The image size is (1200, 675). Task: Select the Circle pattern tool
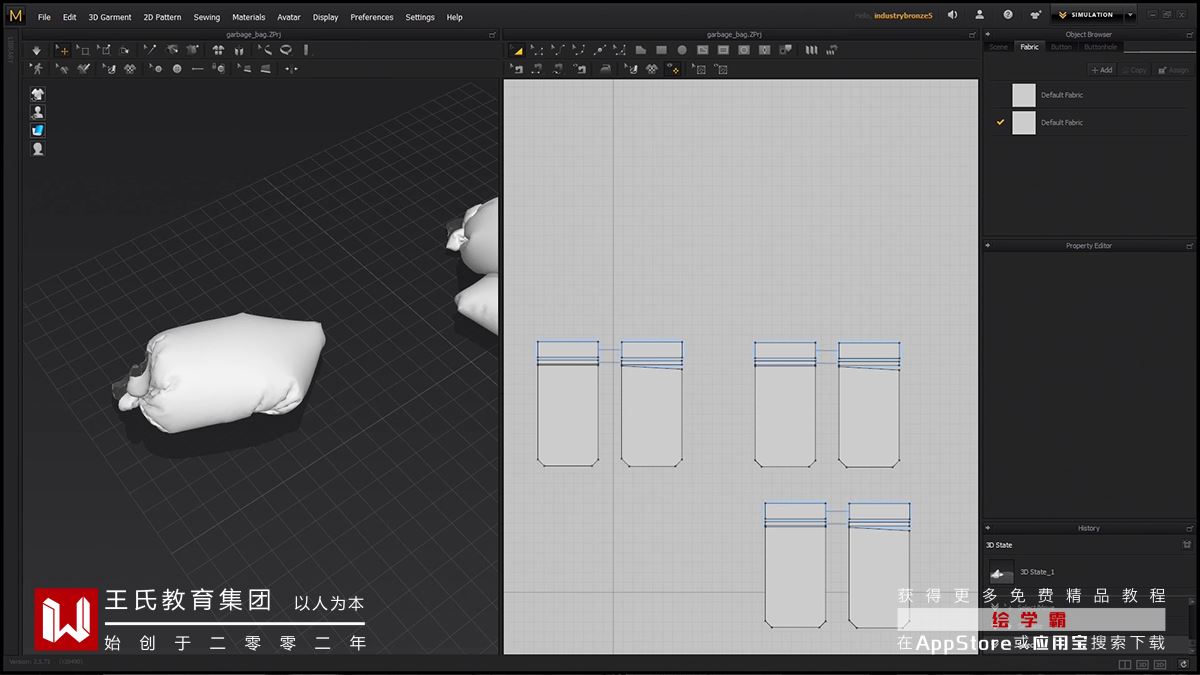682,50
